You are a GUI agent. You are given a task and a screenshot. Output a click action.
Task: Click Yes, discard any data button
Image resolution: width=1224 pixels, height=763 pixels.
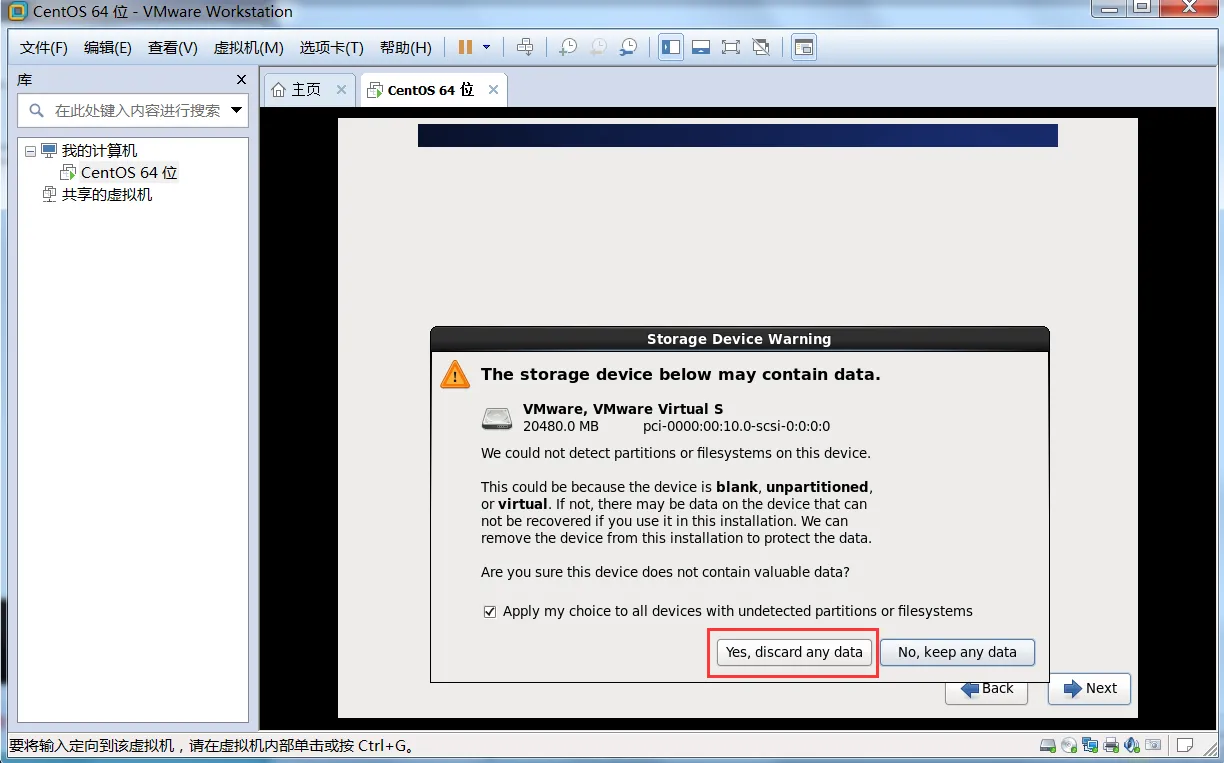pos(794,652)
